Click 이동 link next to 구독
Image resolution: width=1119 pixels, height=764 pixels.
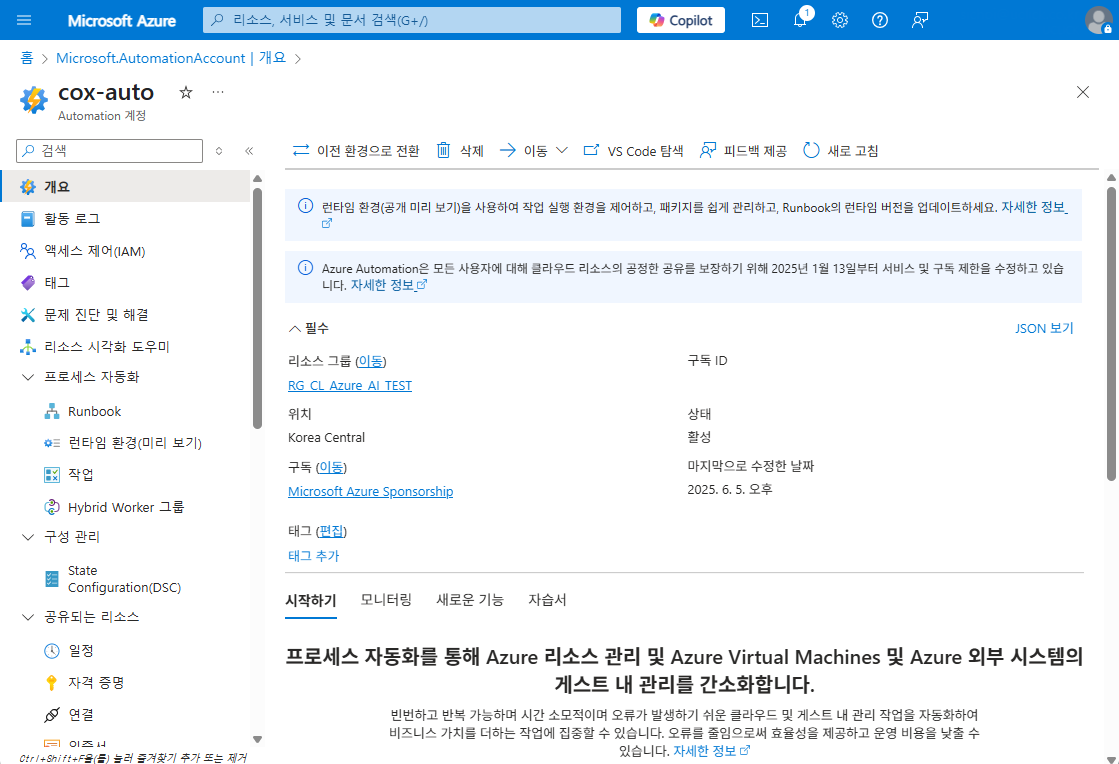tap(331, 467)
